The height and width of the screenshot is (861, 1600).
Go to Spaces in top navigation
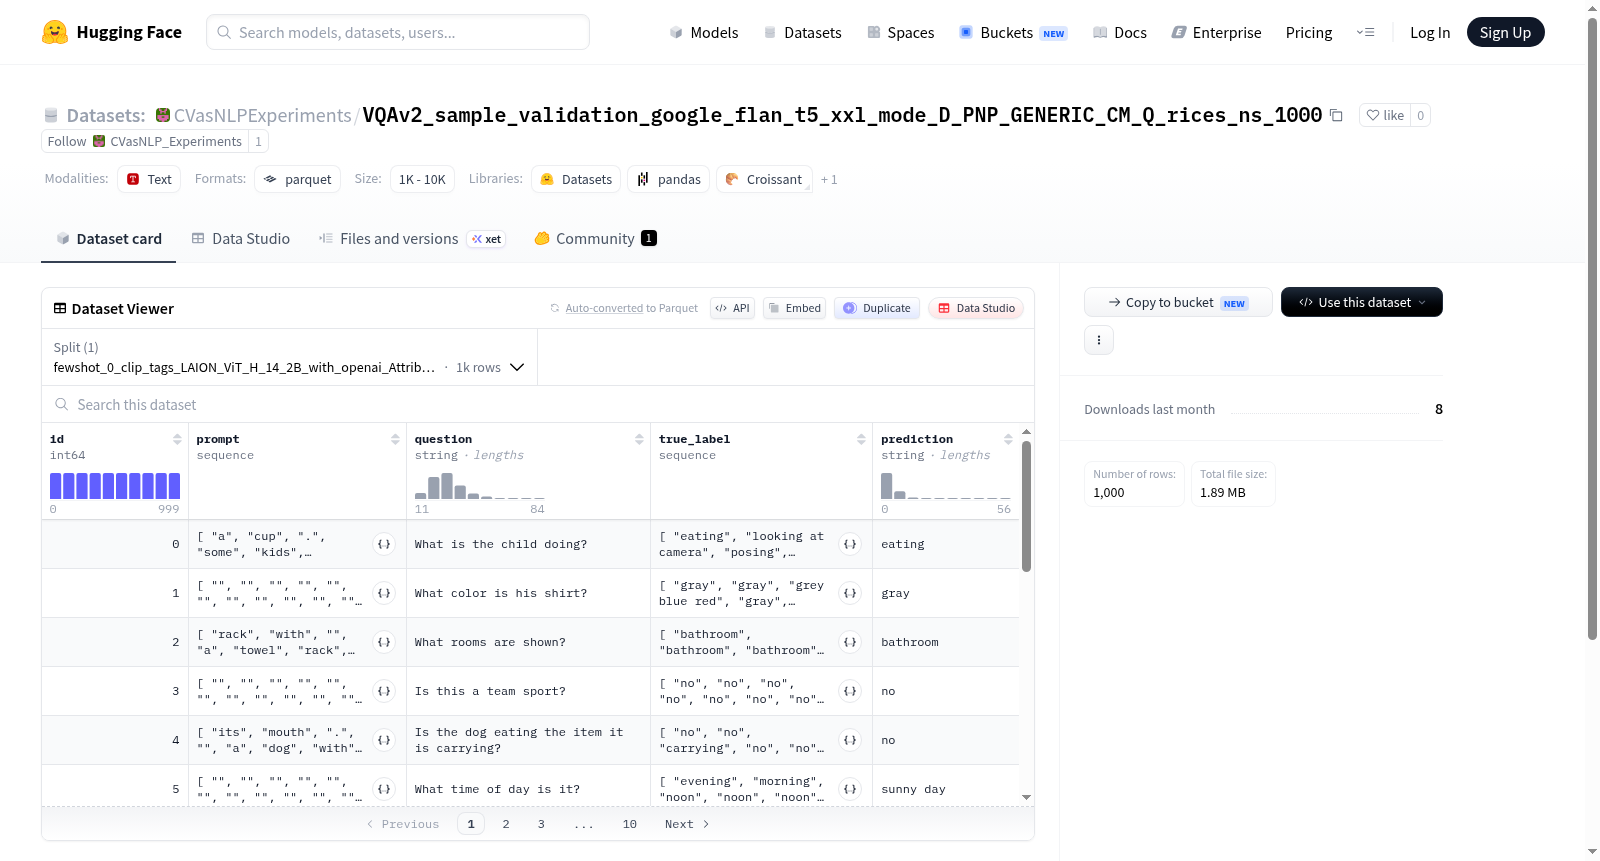901,33
